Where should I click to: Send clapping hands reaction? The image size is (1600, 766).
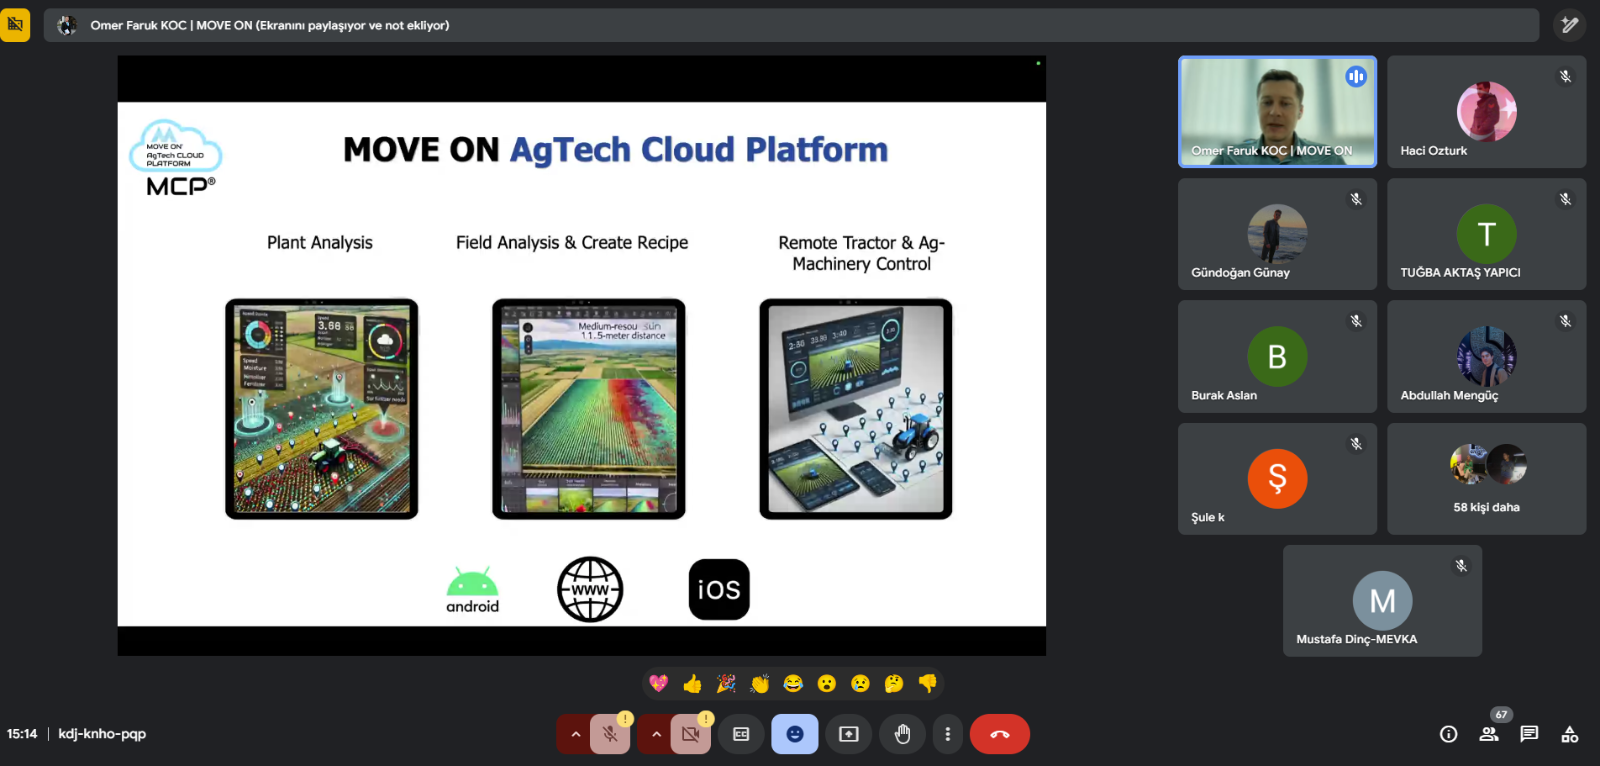[760, 683]
